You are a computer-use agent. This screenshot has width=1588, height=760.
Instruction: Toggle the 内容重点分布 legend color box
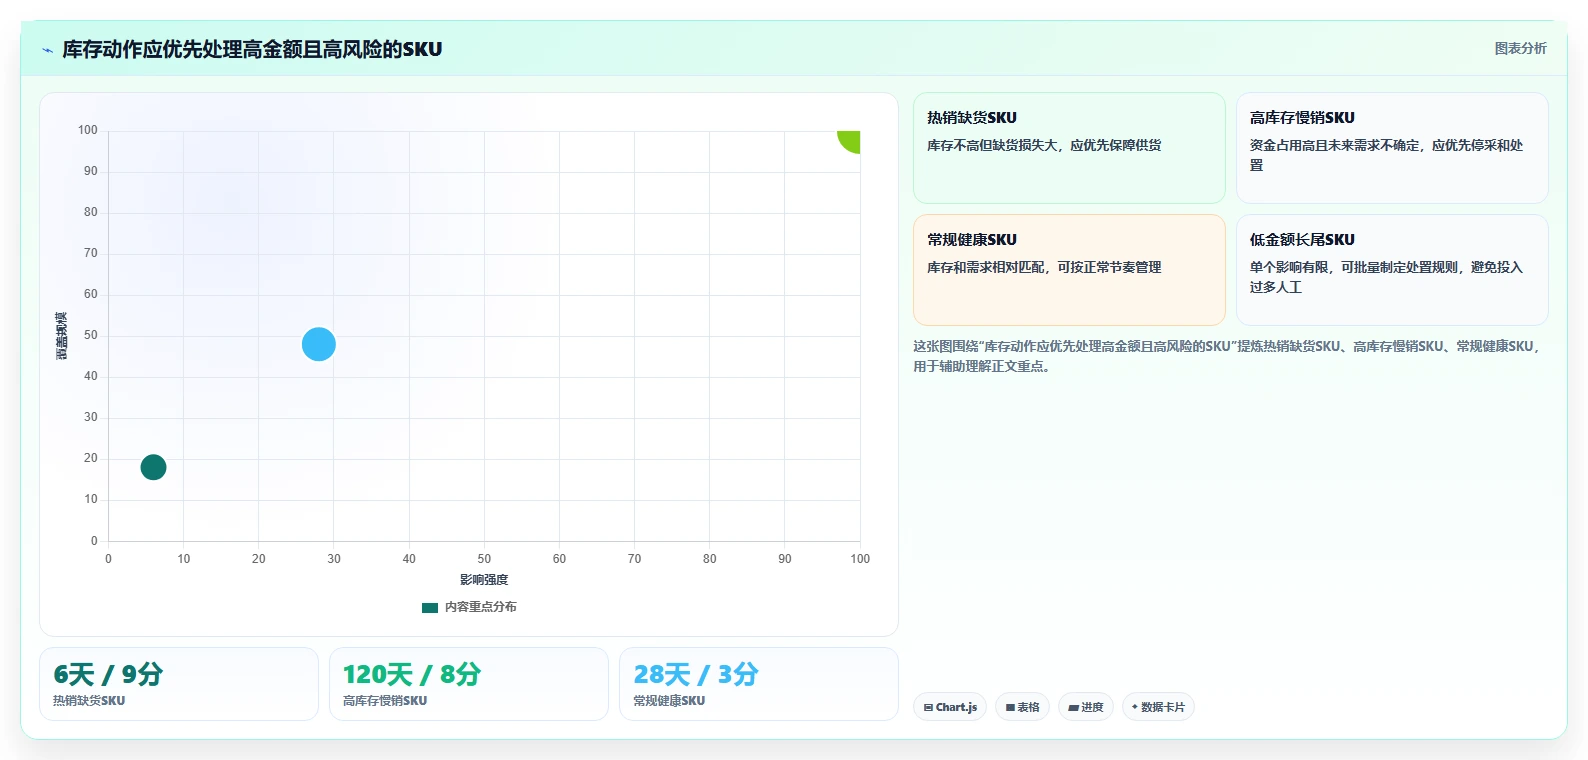pos(430,607)
